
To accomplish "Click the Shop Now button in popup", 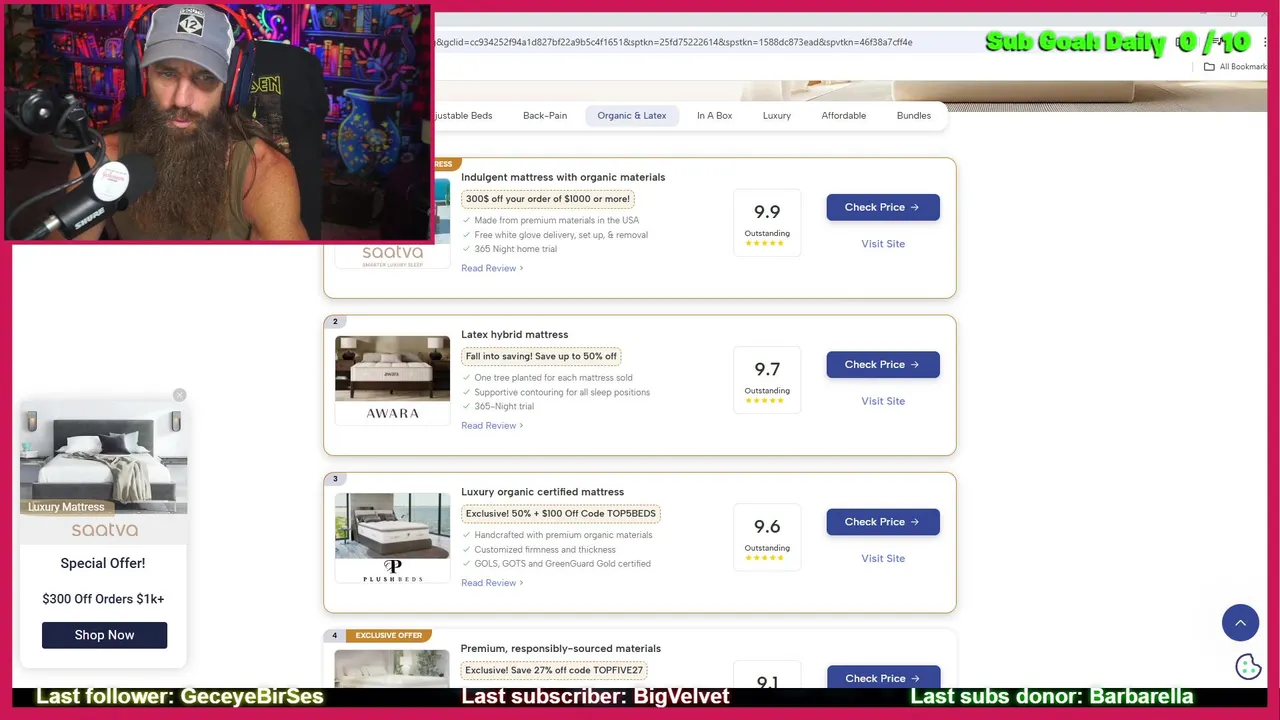I will tap(104, 635).
